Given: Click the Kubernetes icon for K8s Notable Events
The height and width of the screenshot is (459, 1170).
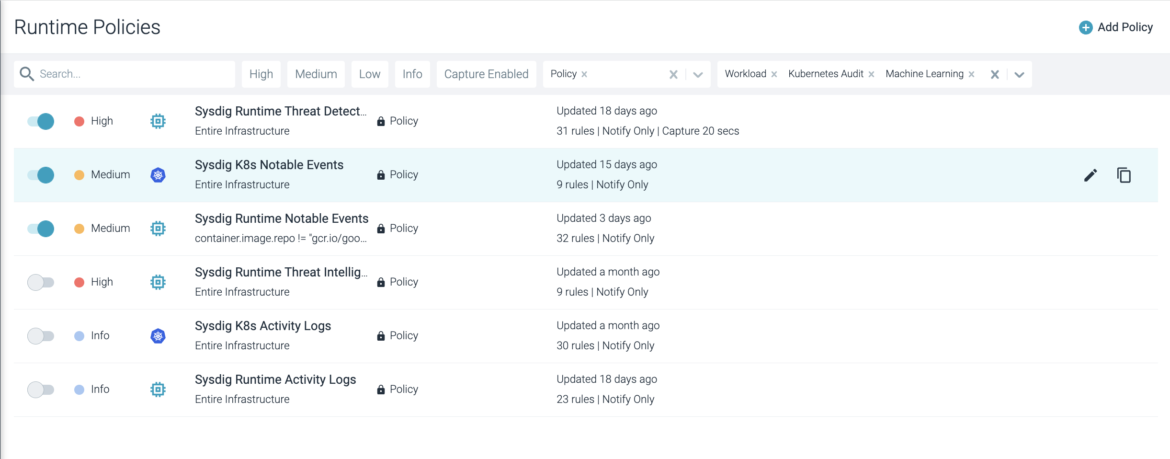Looking at the screenshot, I should point(157,175).
